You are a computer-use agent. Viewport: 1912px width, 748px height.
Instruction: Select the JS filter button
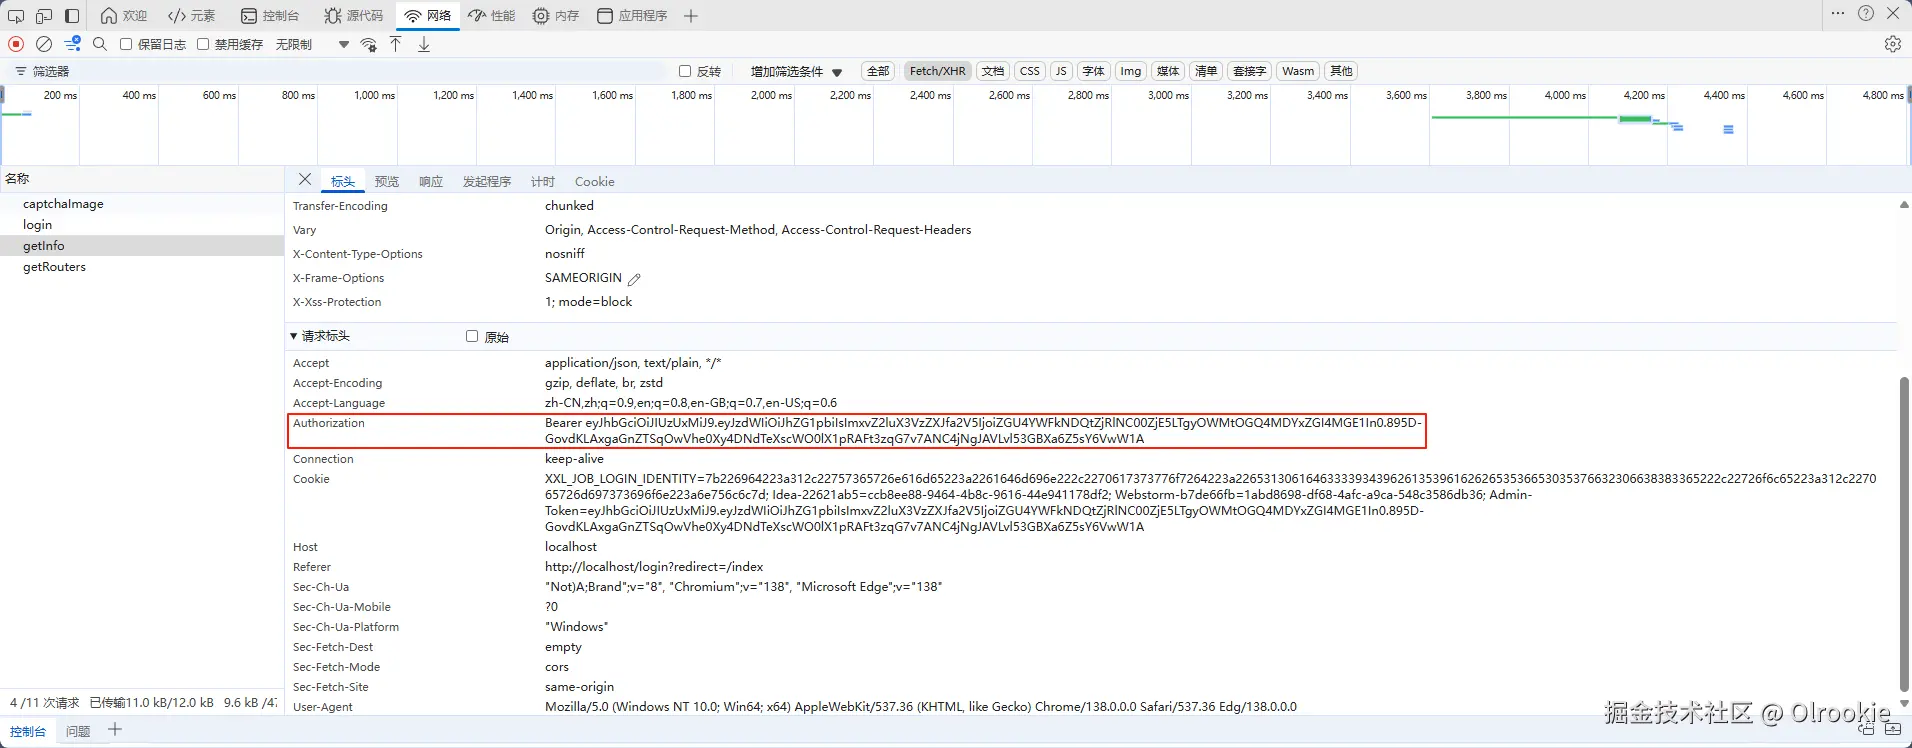coord(1061,71)
